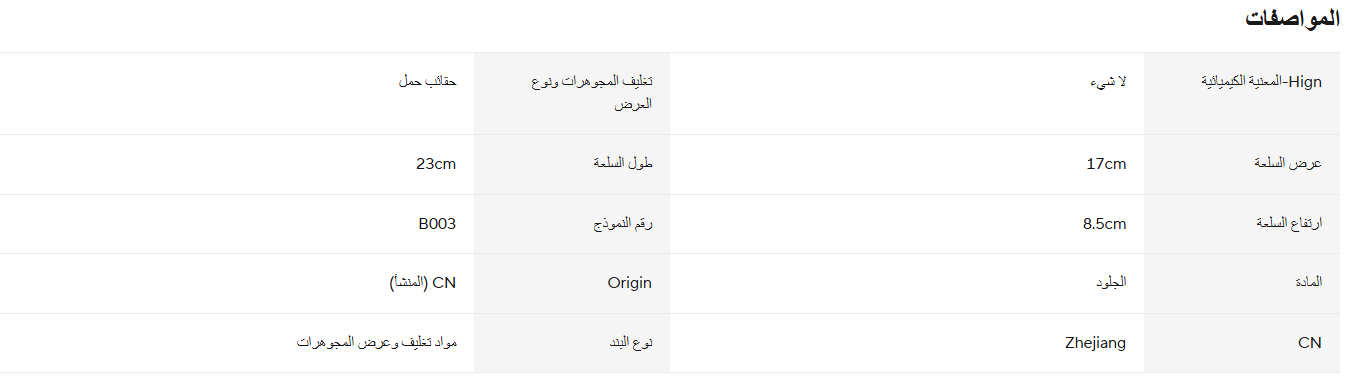Click the الجلود material value
The width and height of the screenshot is (1347, 382).
coord(1111,283)
